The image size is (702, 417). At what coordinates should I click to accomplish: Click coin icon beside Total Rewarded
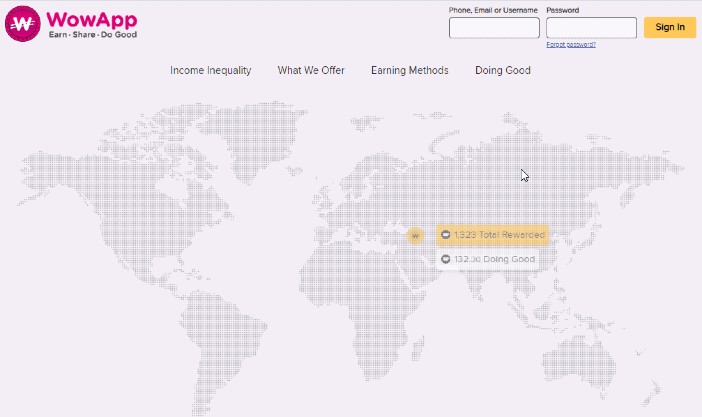(445, 235)
